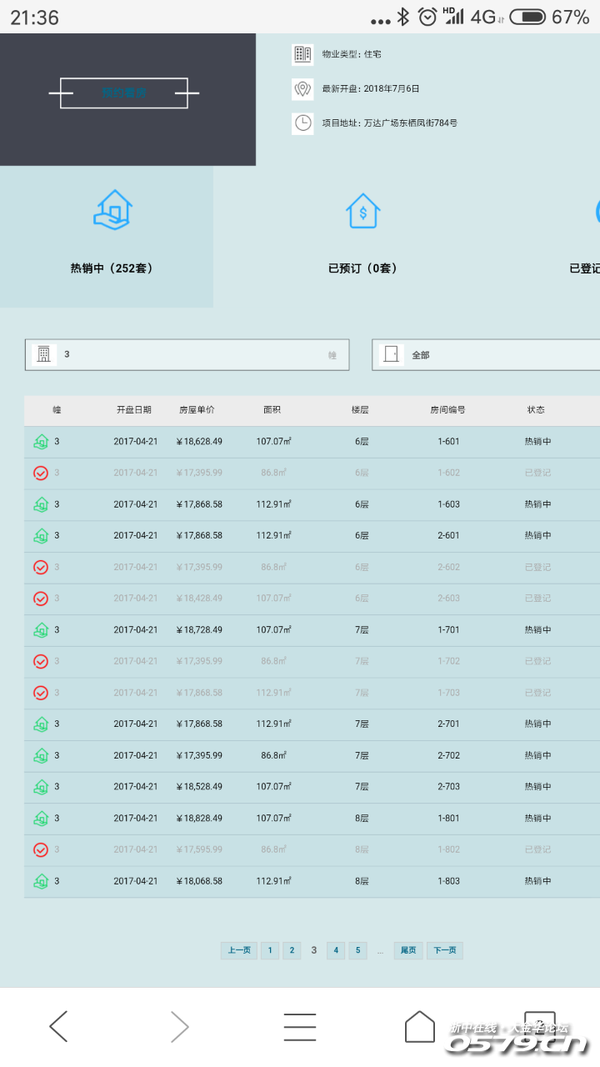Screen dimensions: 600x1067
Task: Jump to page 5 in pagination
Action: click(358, 950)
